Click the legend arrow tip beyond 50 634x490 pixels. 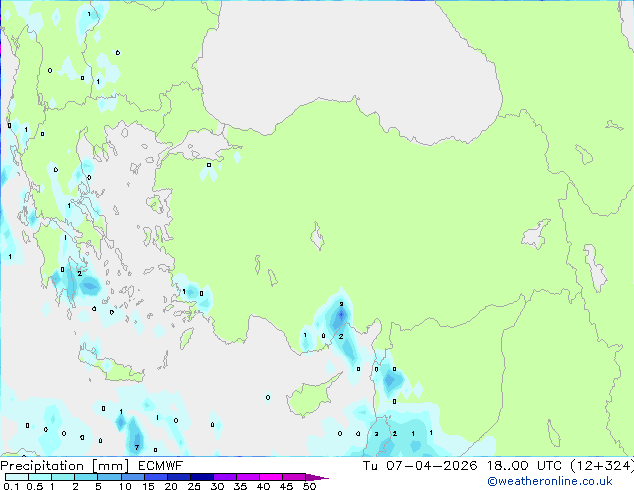[317, 477]
